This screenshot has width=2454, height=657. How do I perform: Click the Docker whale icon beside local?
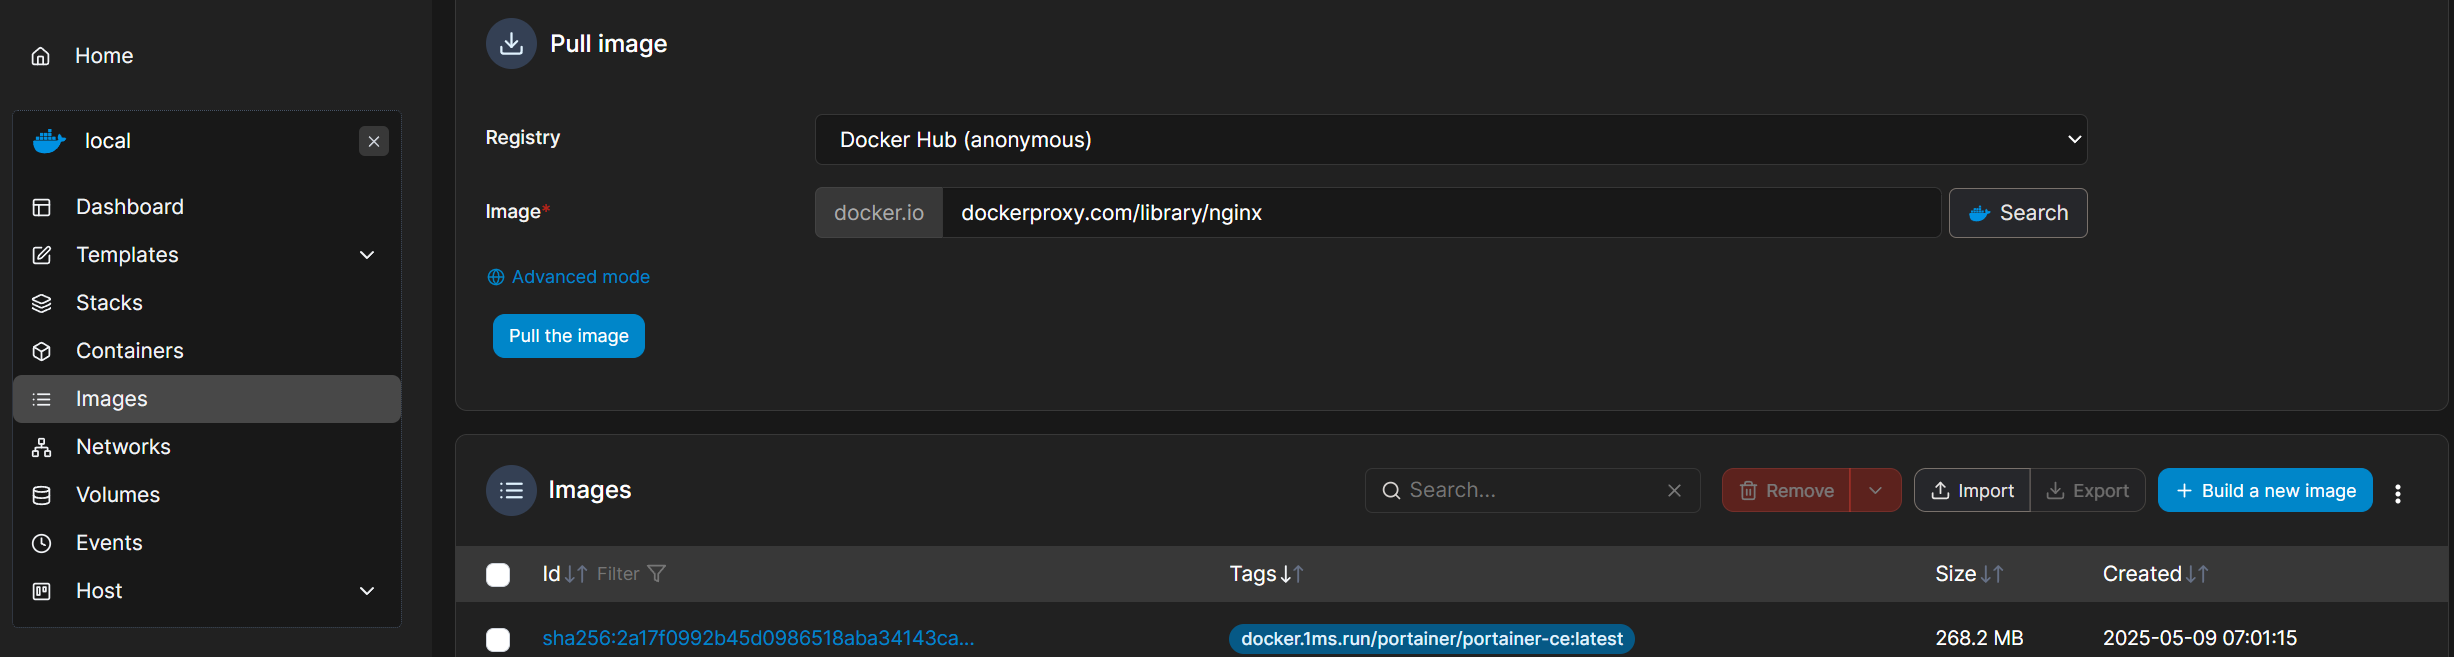pos(49,141)
